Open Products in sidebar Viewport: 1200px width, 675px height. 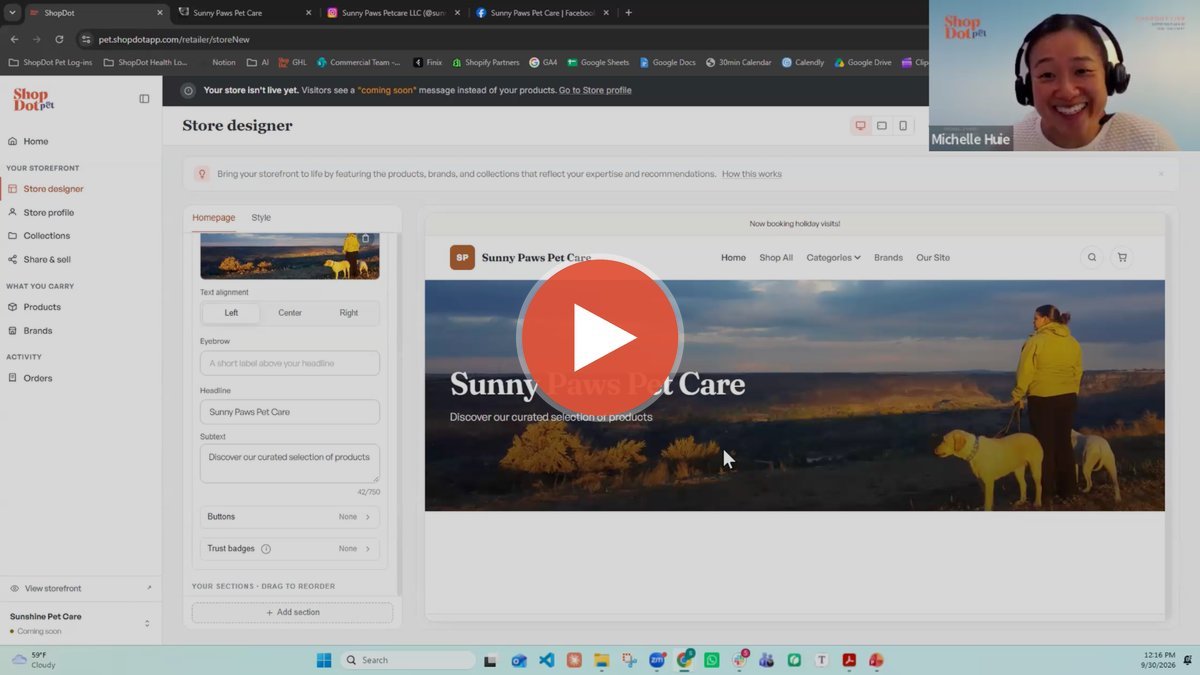click(x=42, y=307)
